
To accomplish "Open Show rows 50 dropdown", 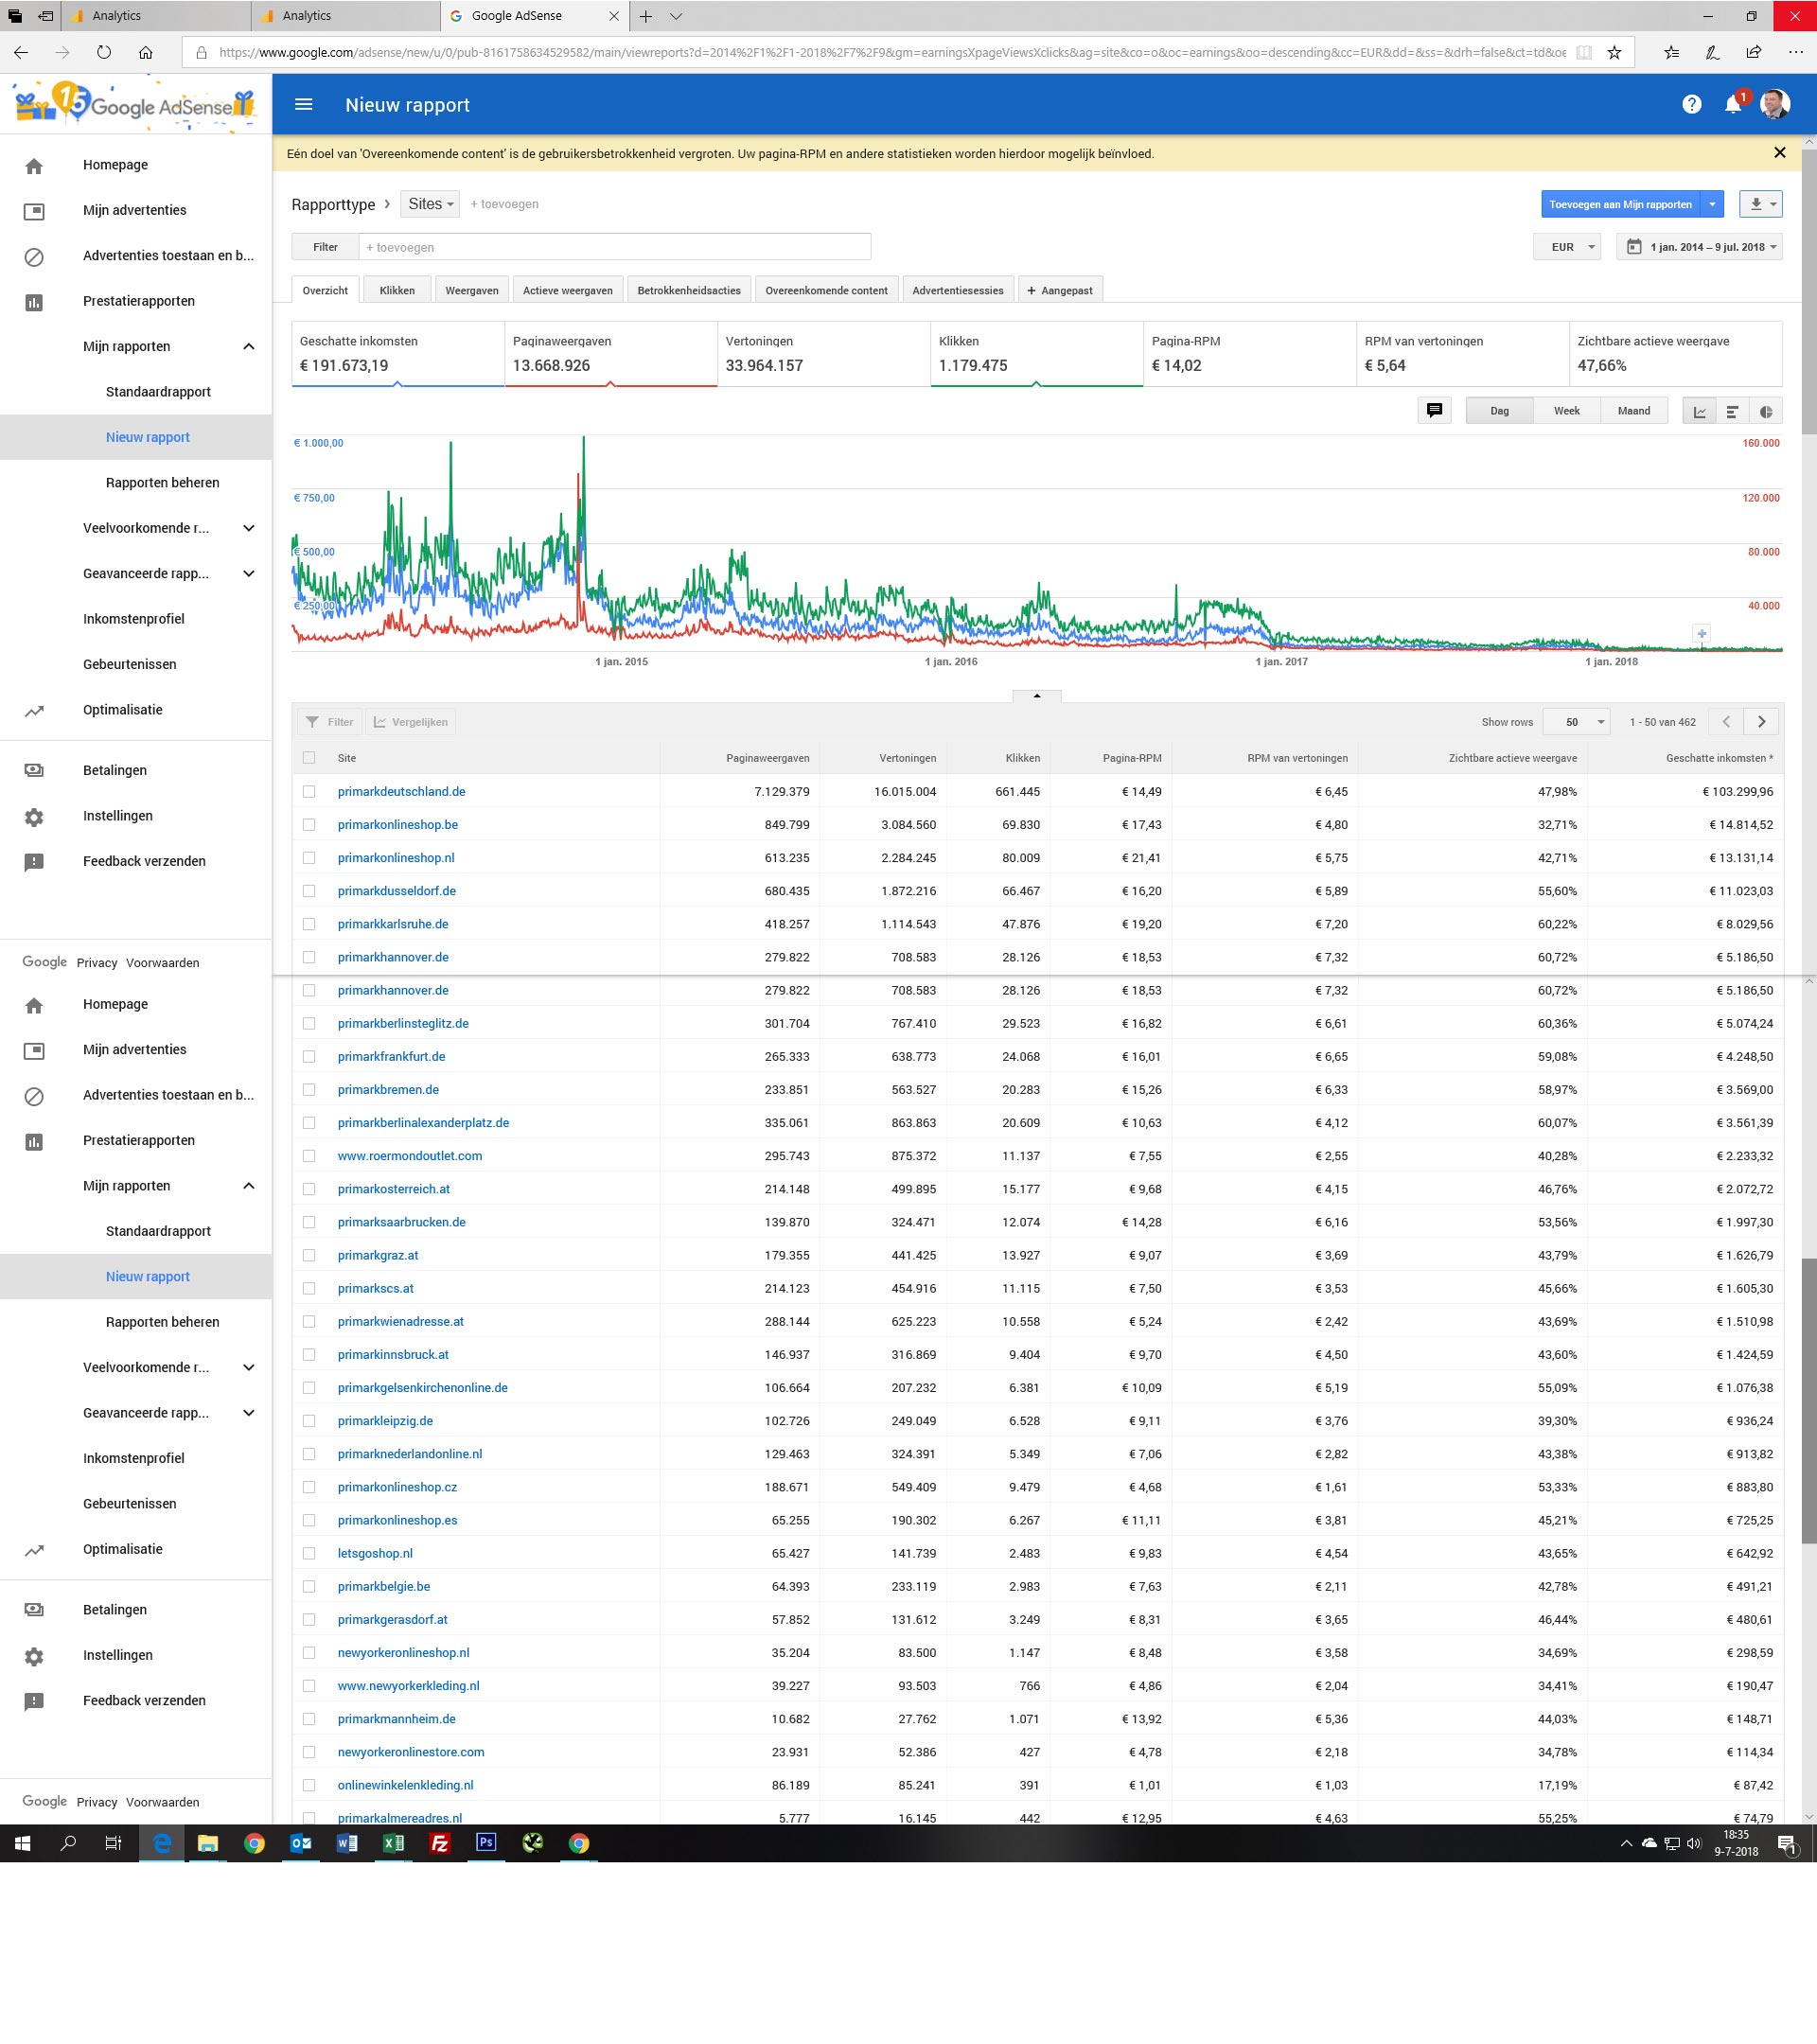I will pos(1577,722).
